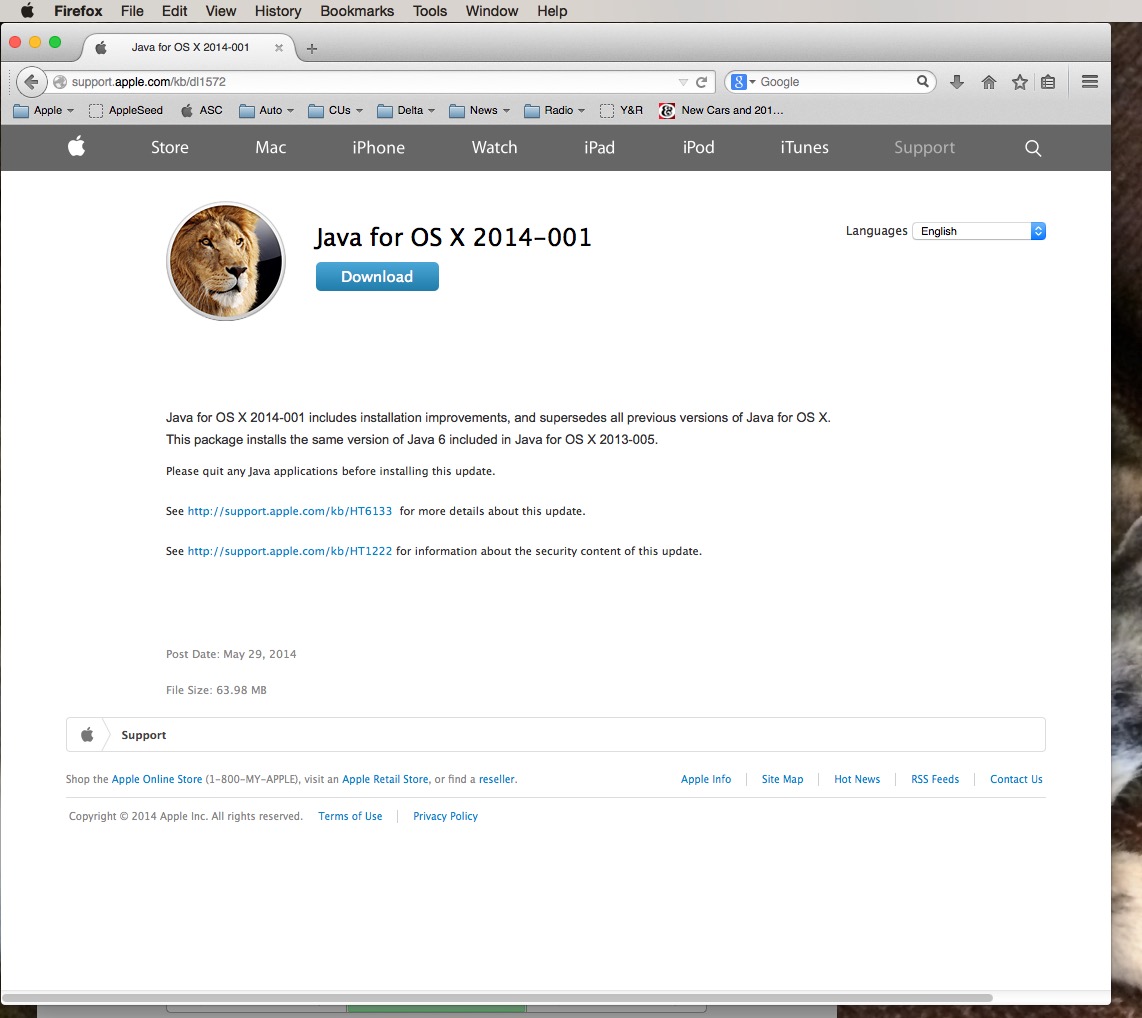1142x1018 pixels.
Task: Click the Apple Retail Store link
Action: [x=385, y=779]
